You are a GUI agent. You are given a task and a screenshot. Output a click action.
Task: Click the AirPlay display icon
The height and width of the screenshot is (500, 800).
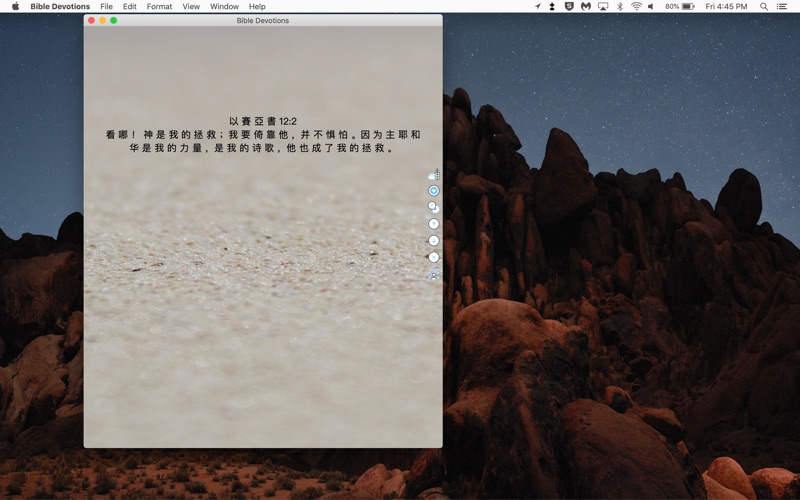point(602,6)
